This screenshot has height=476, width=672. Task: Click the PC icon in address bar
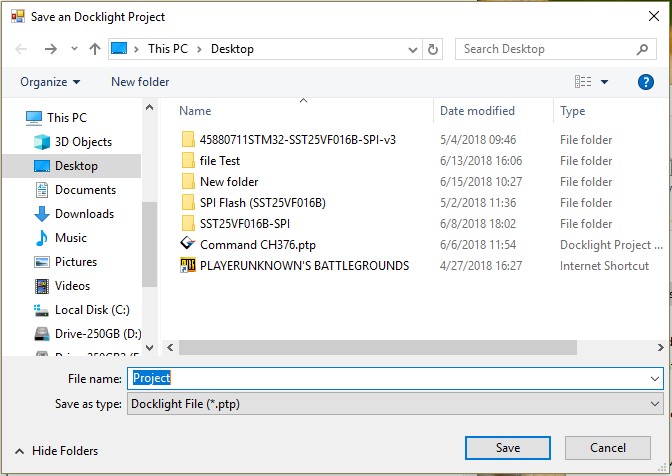pyautogui.click(x=119, y=48)
